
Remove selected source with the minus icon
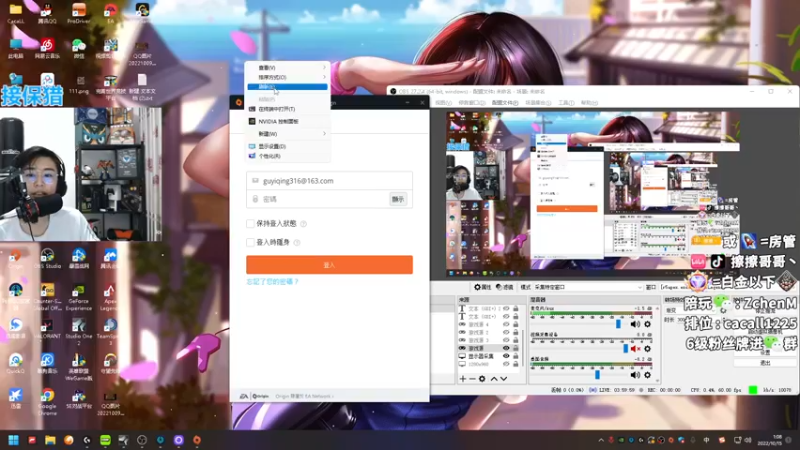tap(472, 379)
